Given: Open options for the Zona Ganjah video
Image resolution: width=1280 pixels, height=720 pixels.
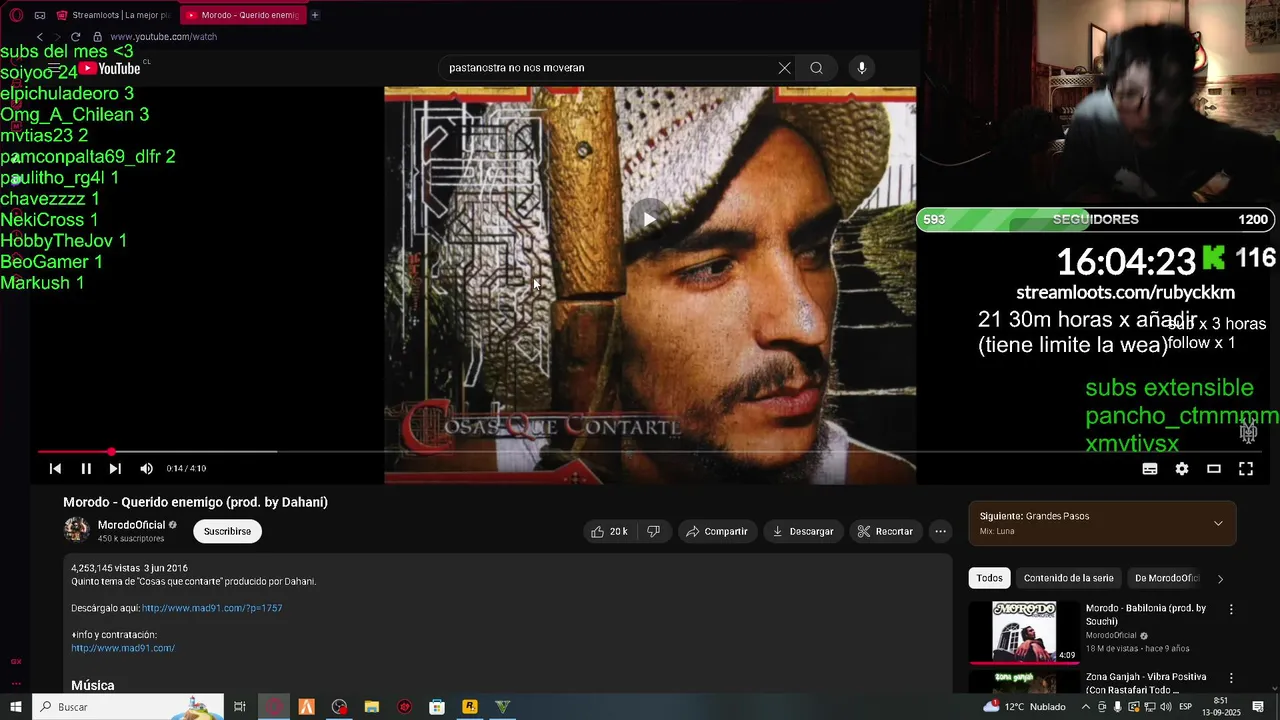Looking at the screenshot, I should (1231, 678).
